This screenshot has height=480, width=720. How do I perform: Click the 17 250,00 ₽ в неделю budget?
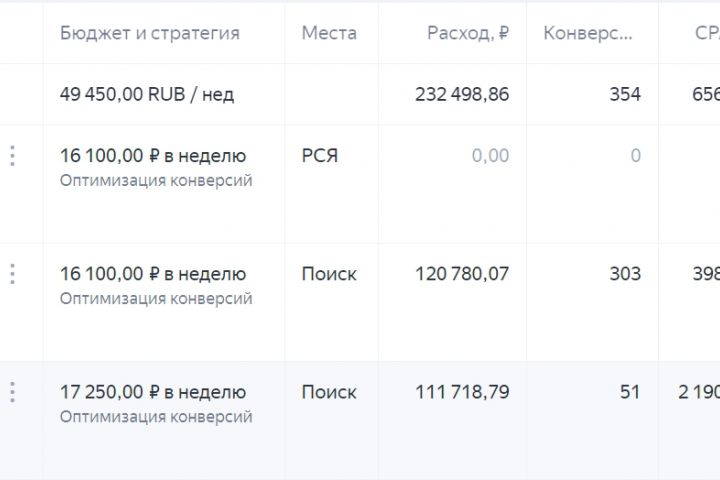[x=153, y=392]
